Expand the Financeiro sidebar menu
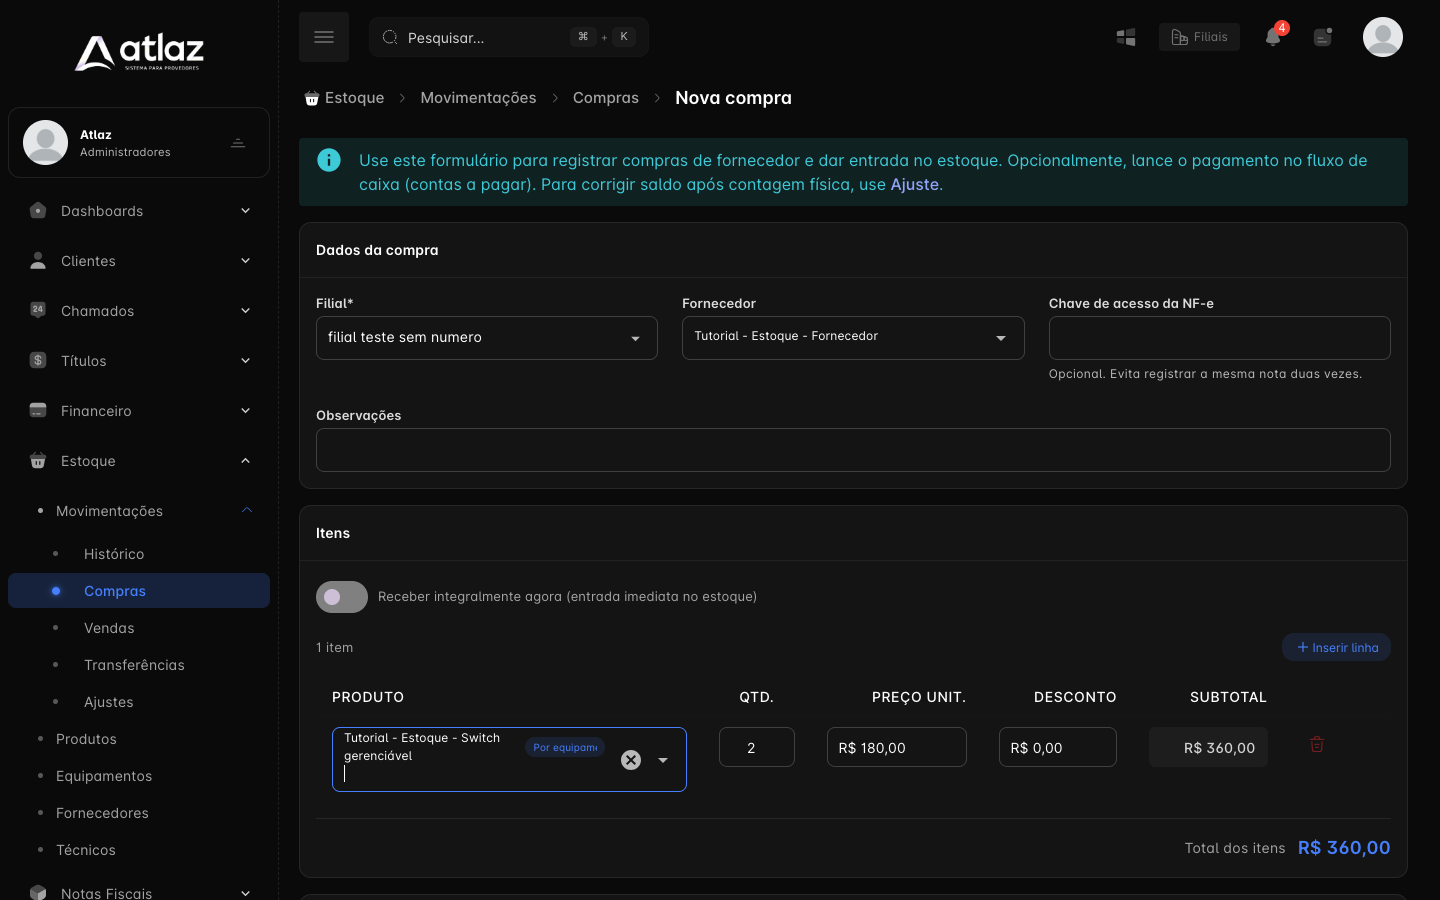Image resolution: width=1440 pixels, height=900 pixels. 139,411
